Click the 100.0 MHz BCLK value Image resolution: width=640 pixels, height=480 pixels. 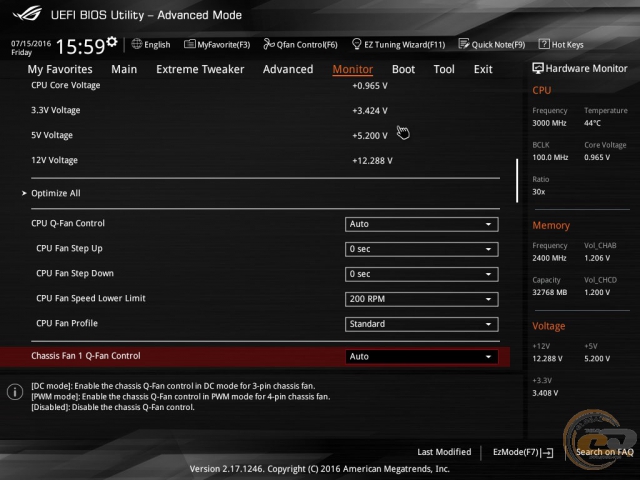click(x=550, y=158)
